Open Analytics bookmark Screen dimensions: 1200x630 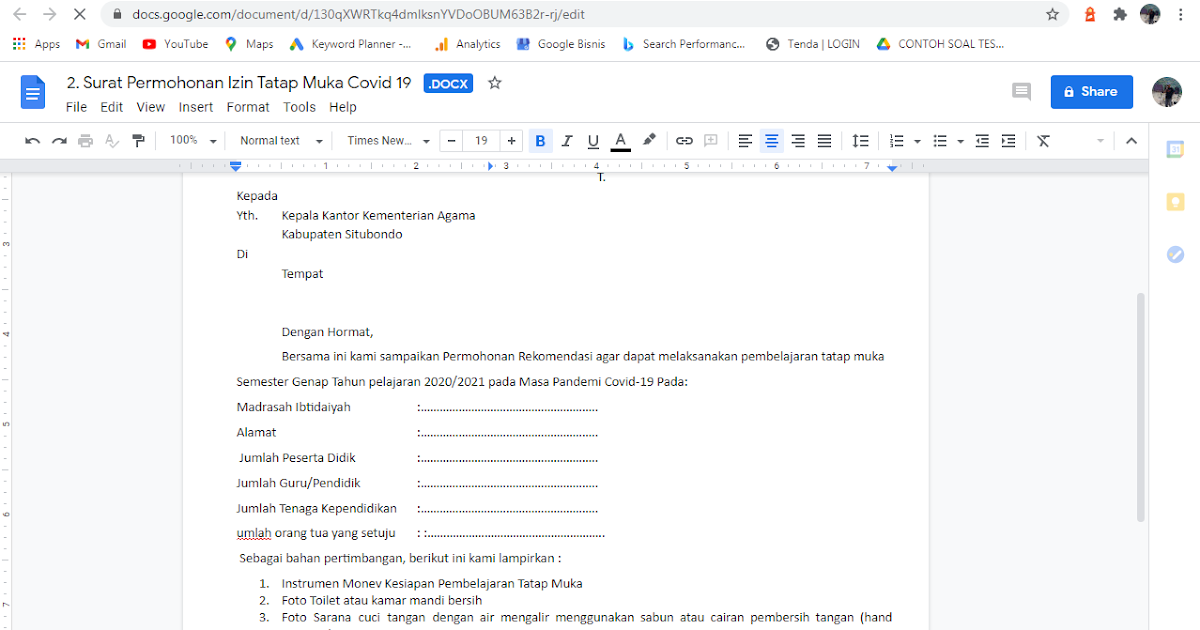[x=468, y=44]
